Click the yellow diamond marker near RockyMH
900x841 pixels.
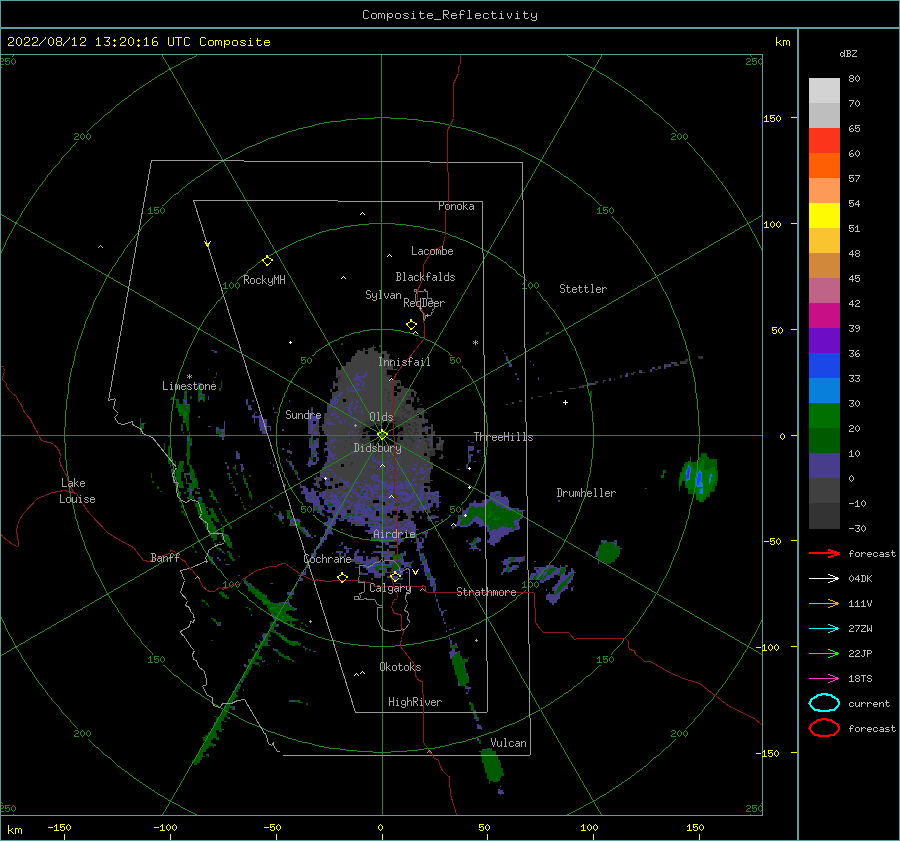[267, 261]
